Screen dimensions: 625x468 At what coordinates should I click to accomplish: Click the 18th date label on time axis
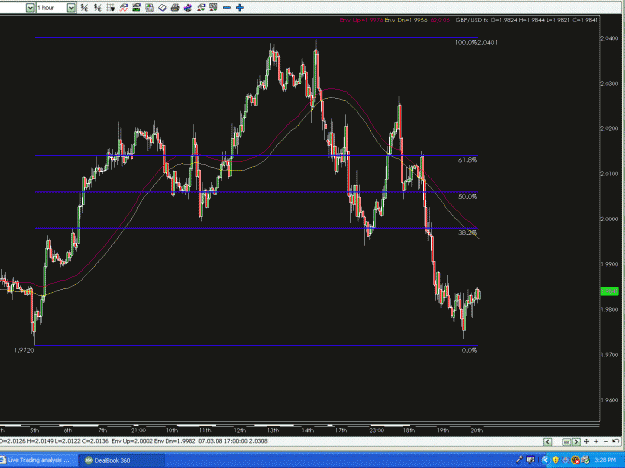pyautogui.click(x=409, y=431)
